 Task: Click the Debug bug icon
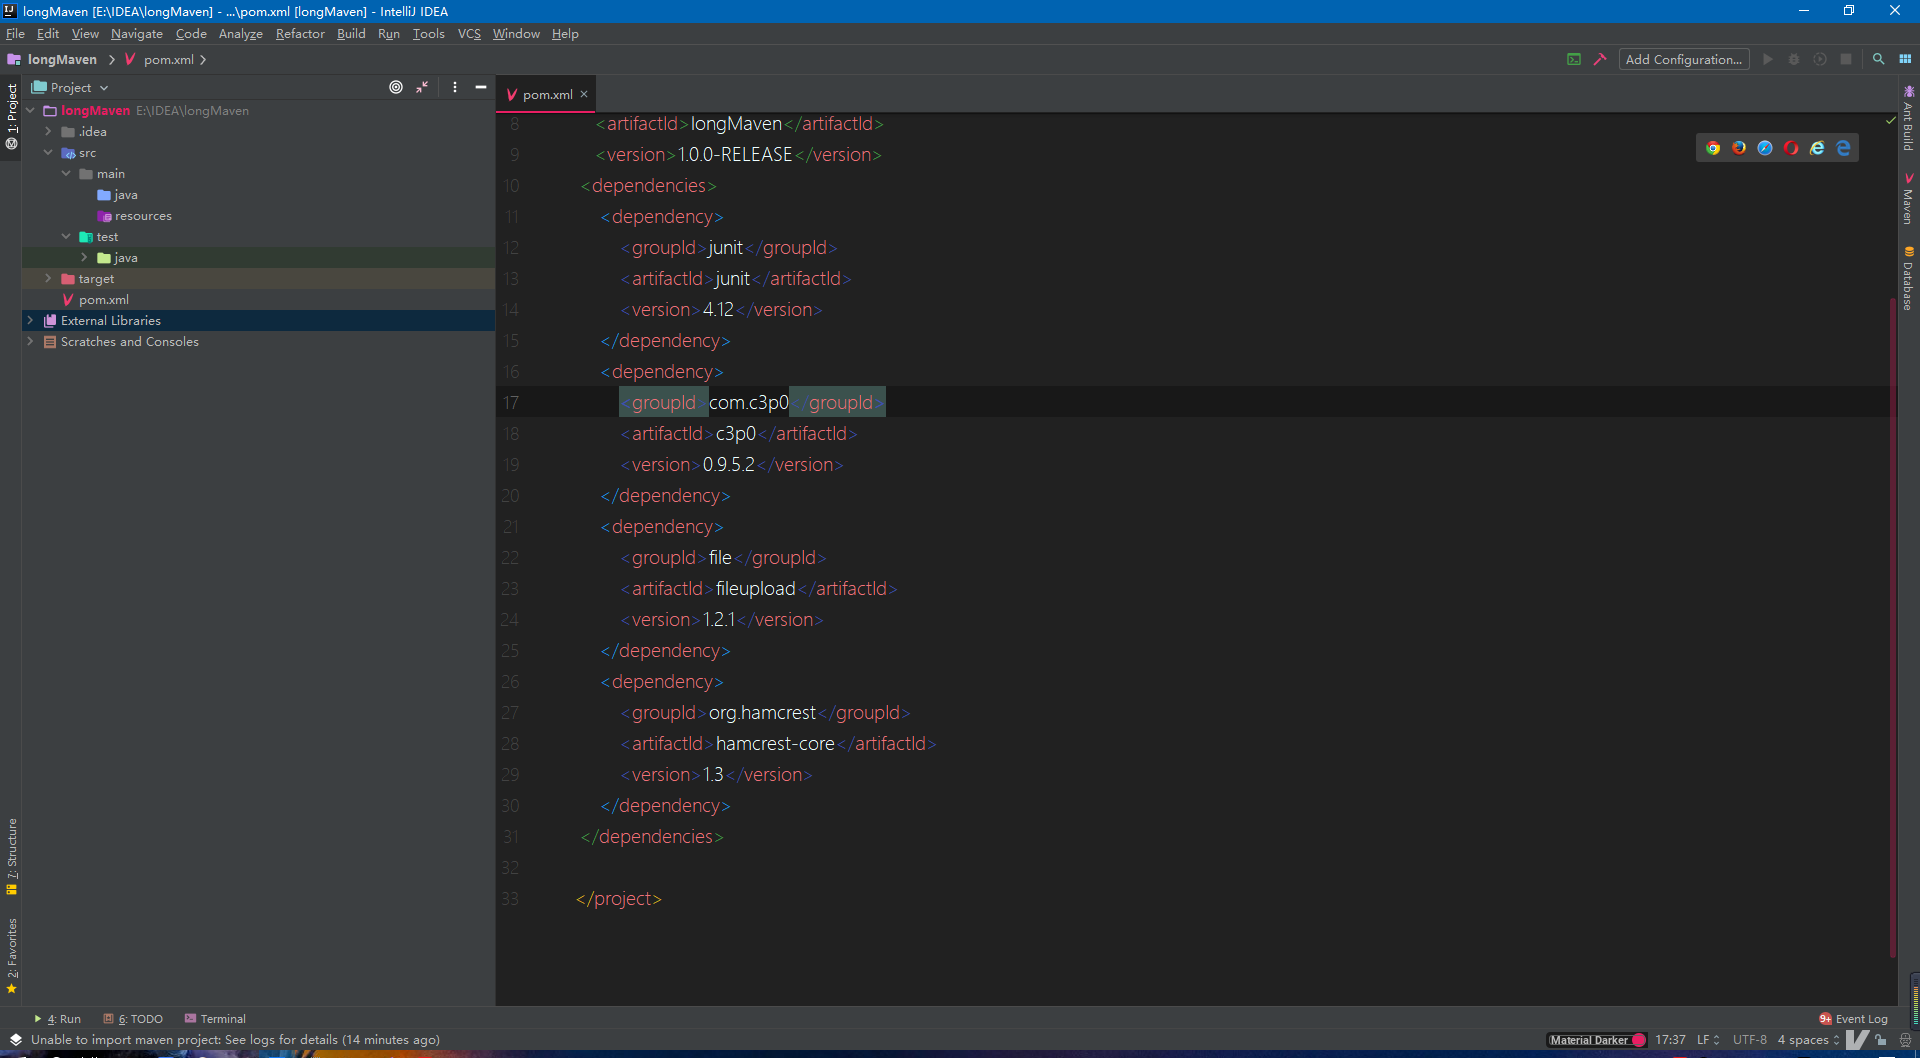tap(1794, 60)
